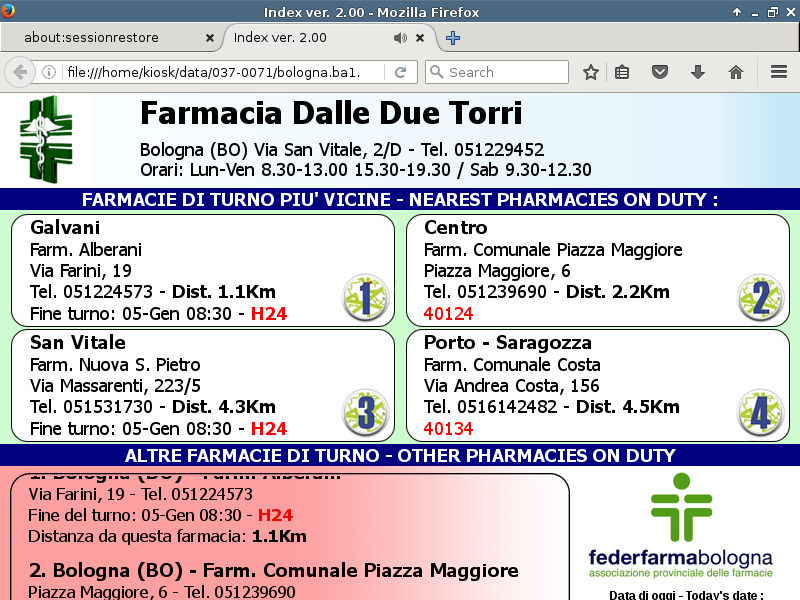Show bookmarks list icon in toolbar

click(622, 72)
